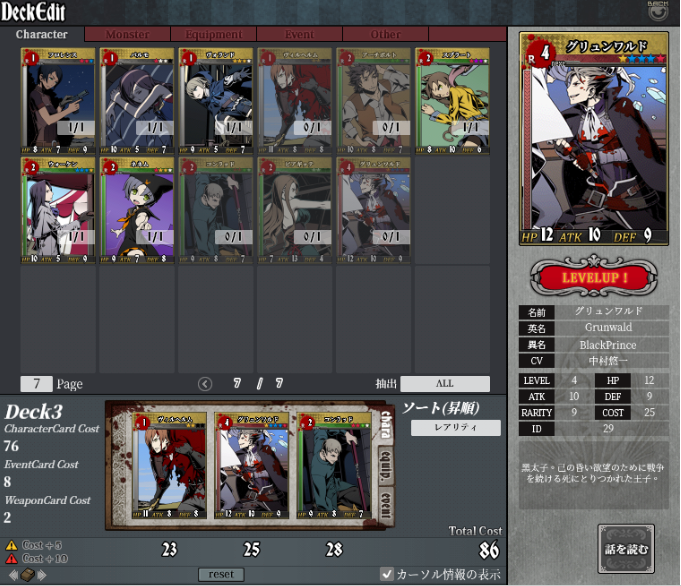Click the Cost +10 label
This screenshot has height=586, width=681.
[x=45, y=559]
